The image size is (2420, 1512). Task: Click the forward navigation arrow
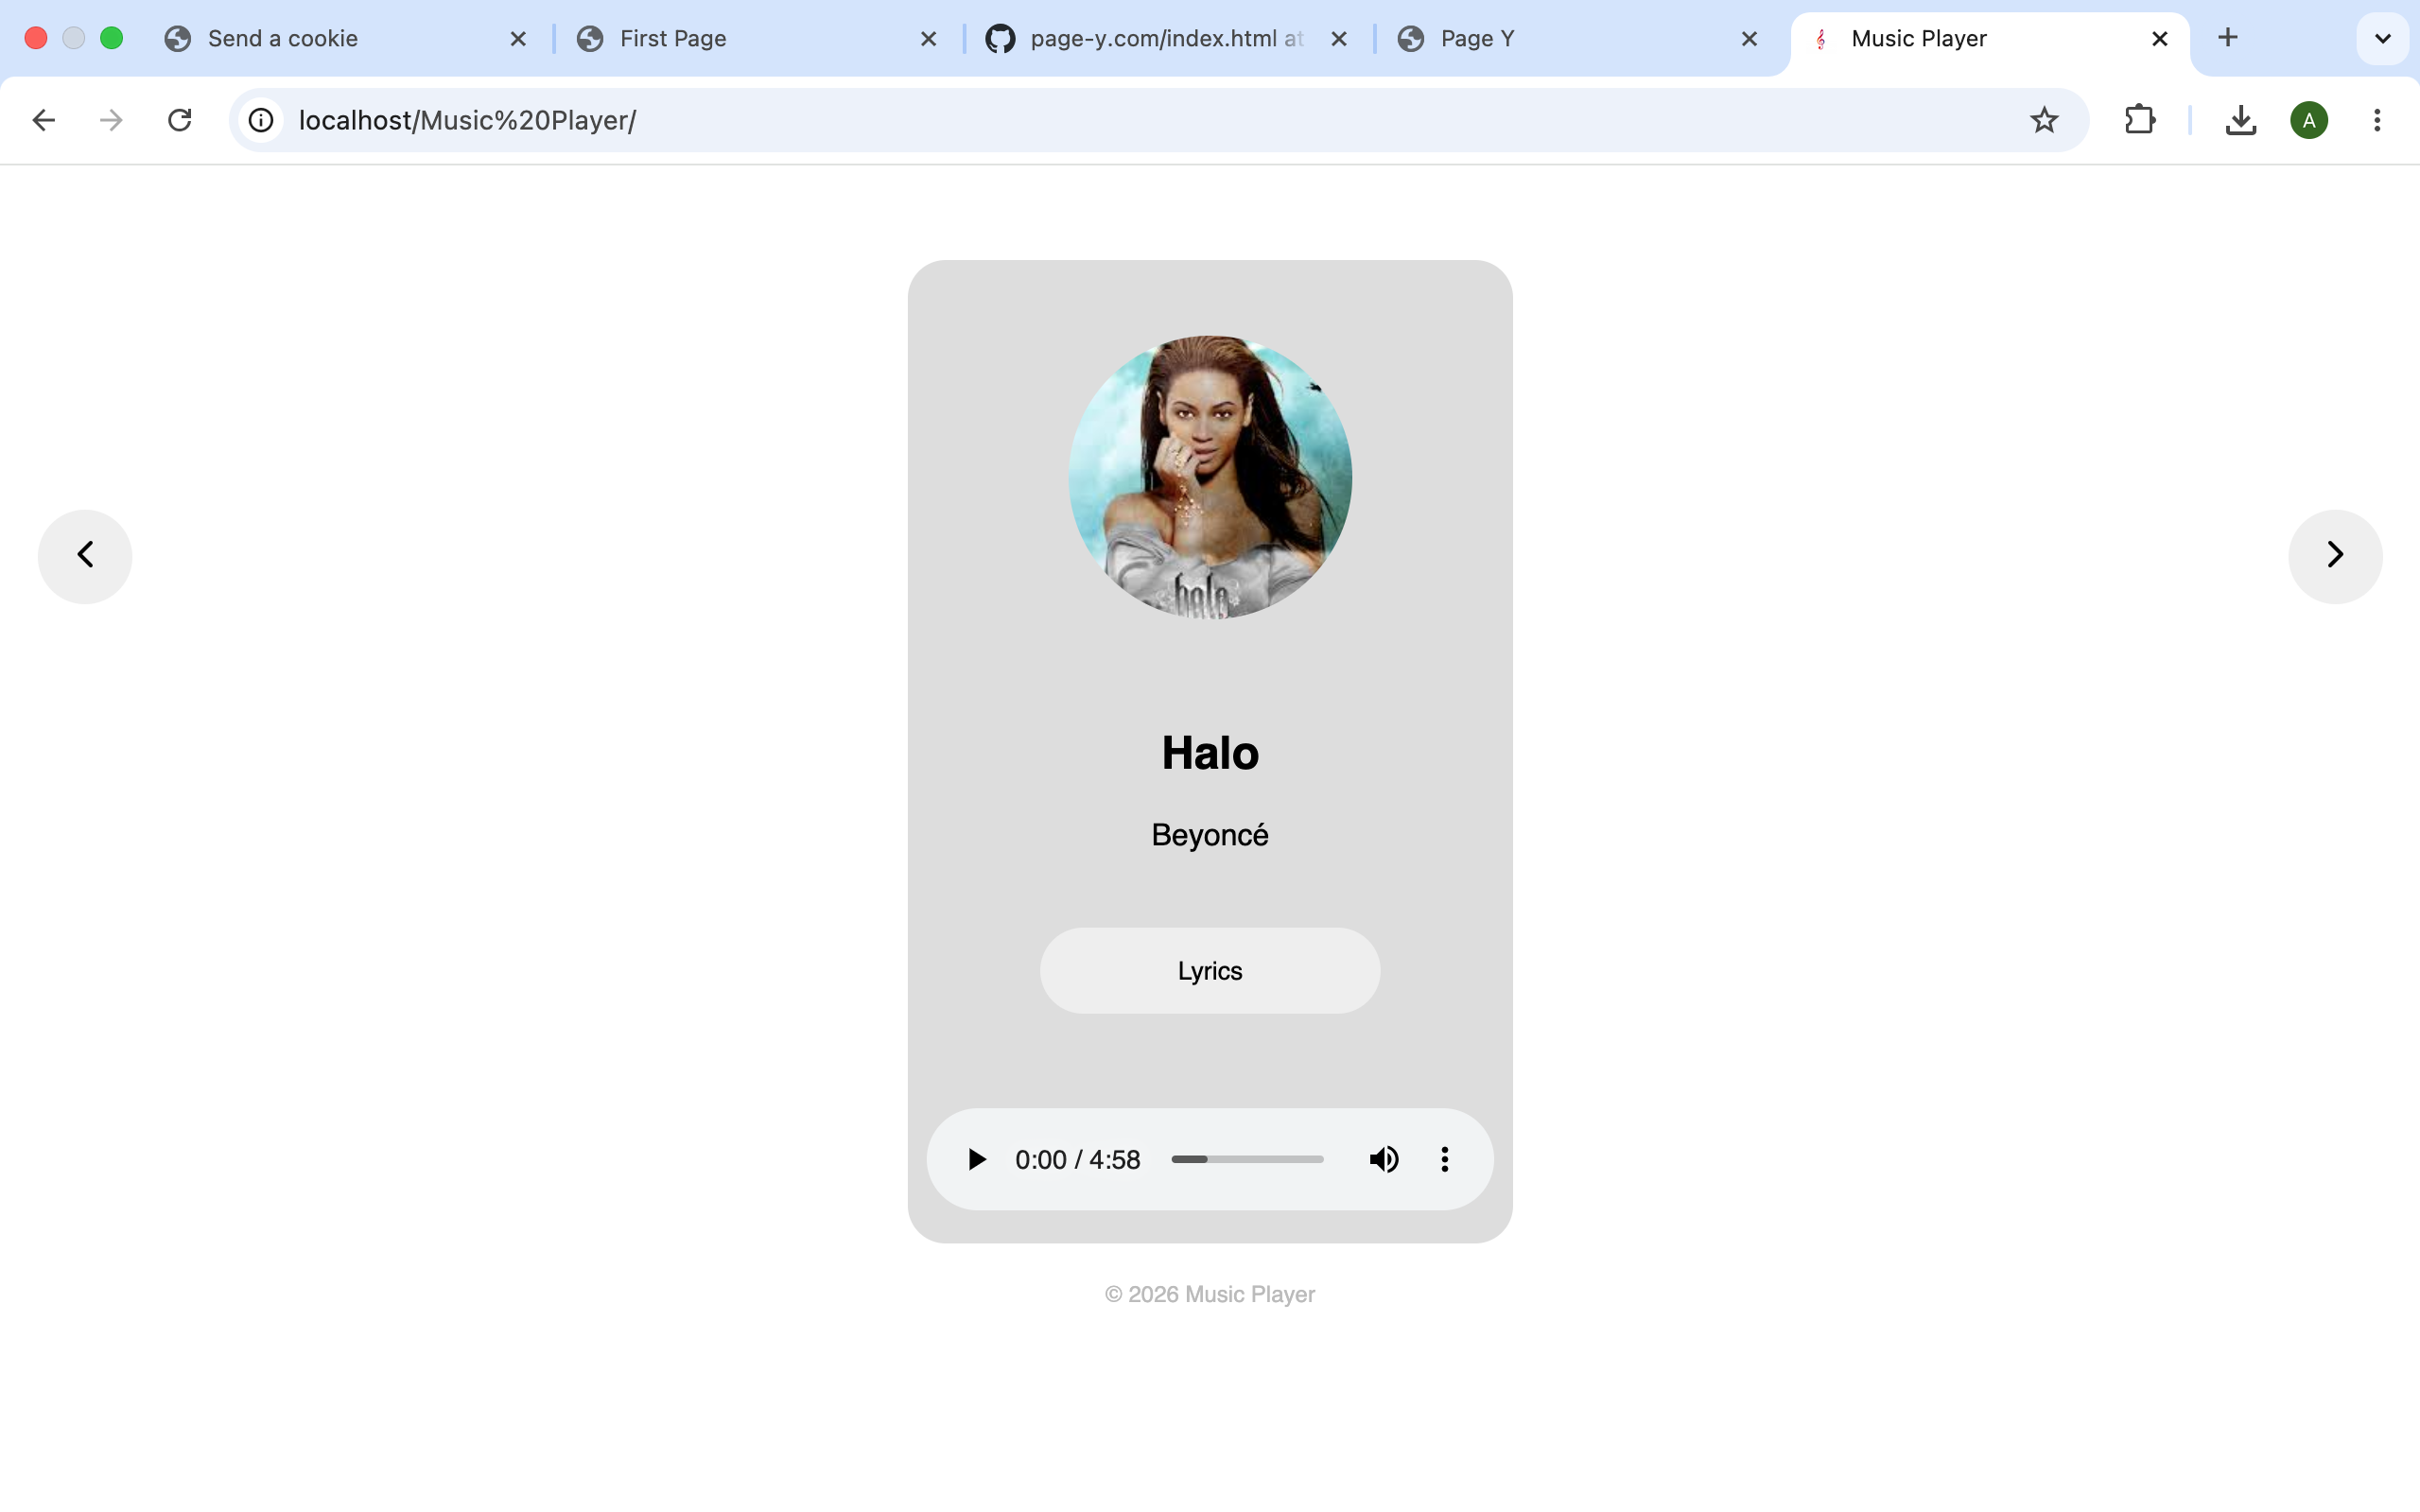click(111, 120)
